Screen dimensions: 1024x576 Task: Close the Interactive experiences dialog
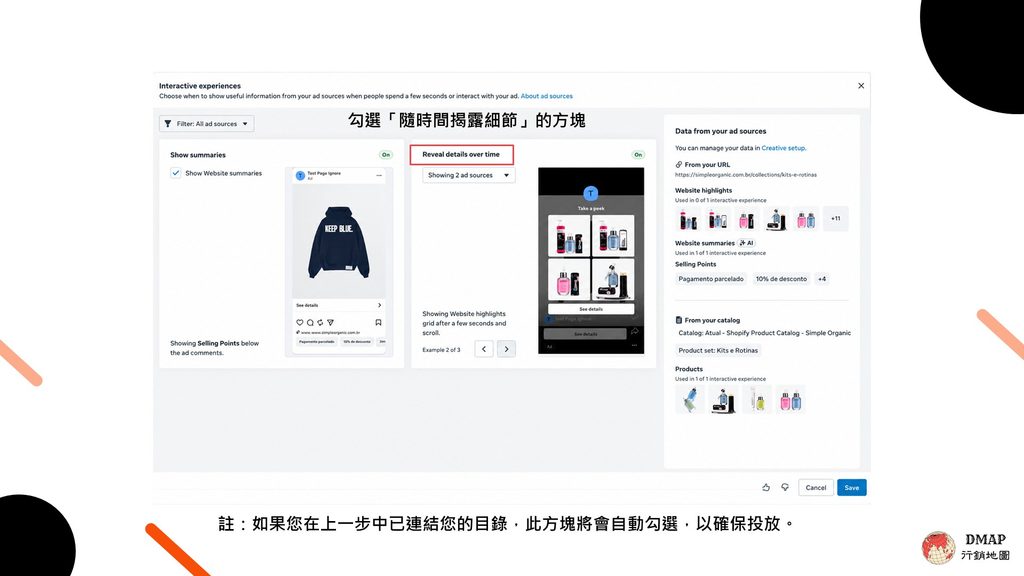[x=861, y=86]
